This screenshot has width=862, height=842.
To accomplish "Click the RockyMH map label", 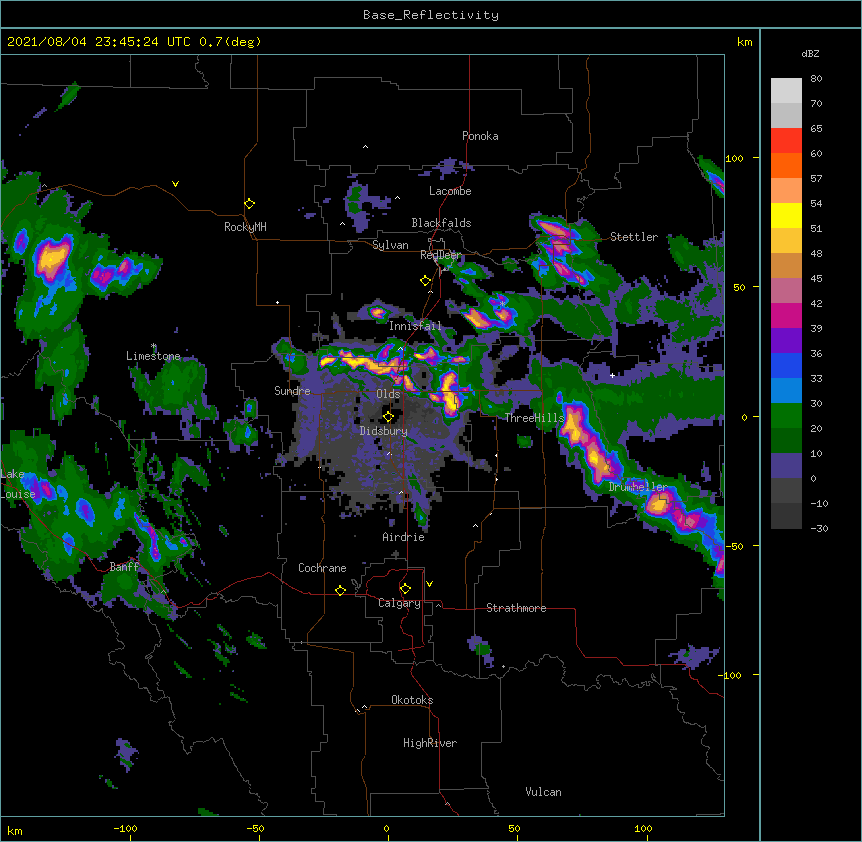I will coord(245,227).
